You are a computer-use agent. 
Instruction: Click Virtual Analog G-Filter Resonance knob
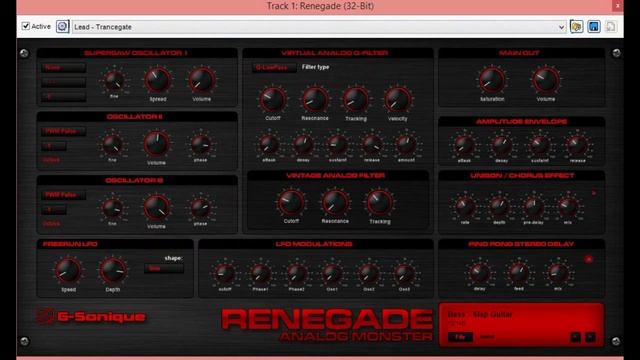[315, 99]
